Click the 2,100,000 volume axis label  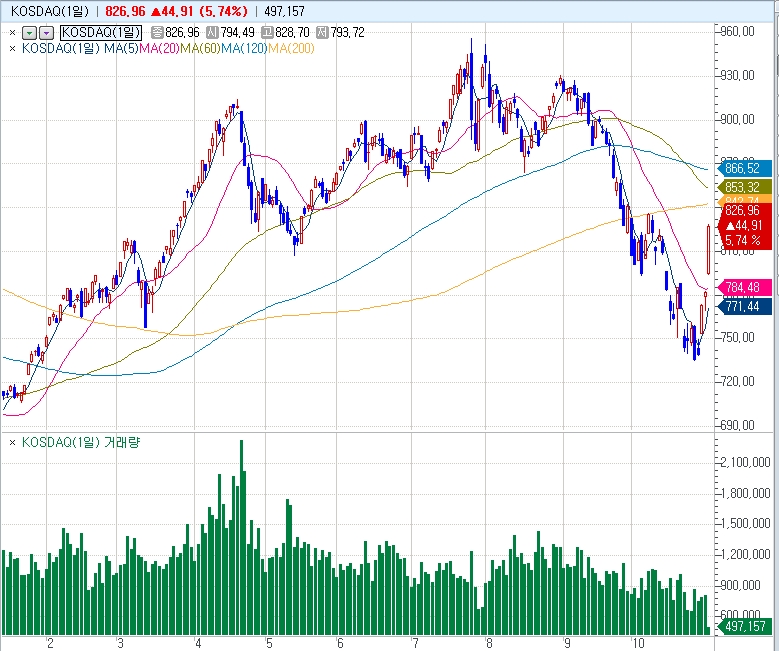pyautogui.click(x=745, y=463)
